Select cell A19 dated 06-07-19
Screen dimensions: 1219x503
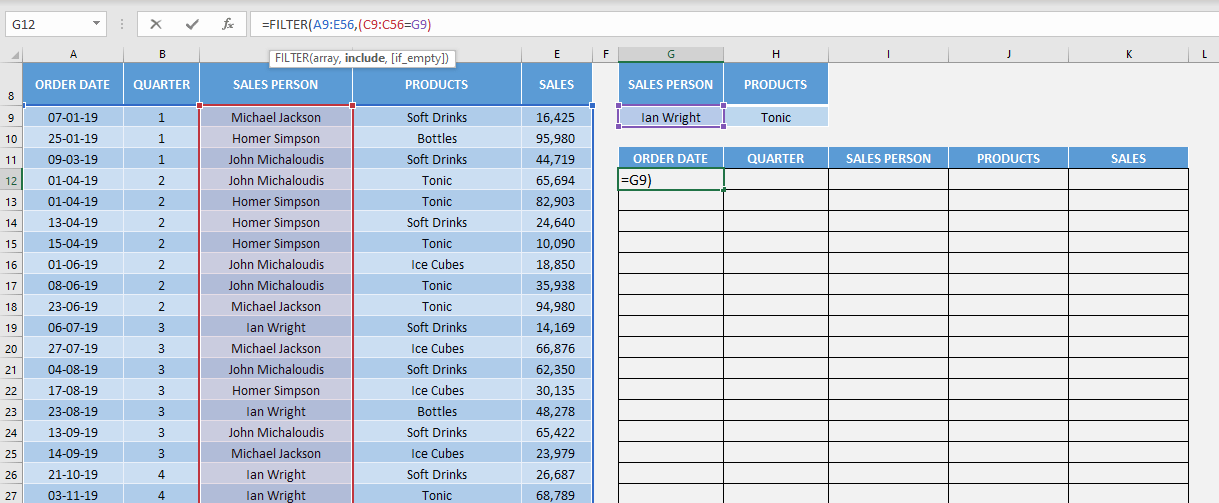(x=73, y=328)
